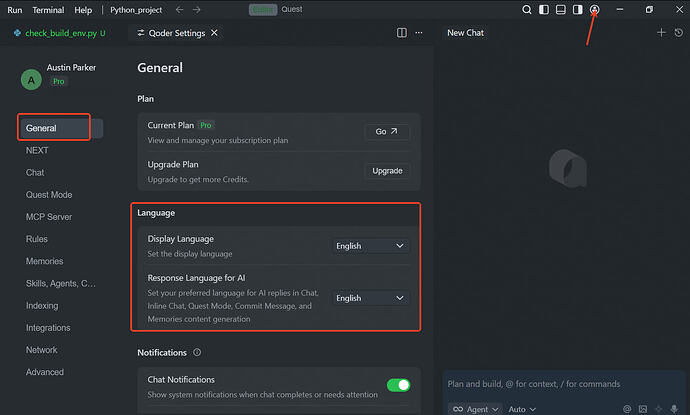This screenshot has width=690, height=415.
Task: Open Quest Mode settings section
Action: pos(49,195)
